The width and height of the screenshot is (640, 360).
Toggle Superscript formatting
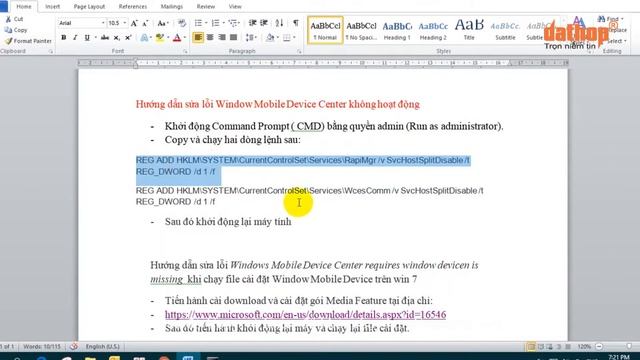click(128, 38)
